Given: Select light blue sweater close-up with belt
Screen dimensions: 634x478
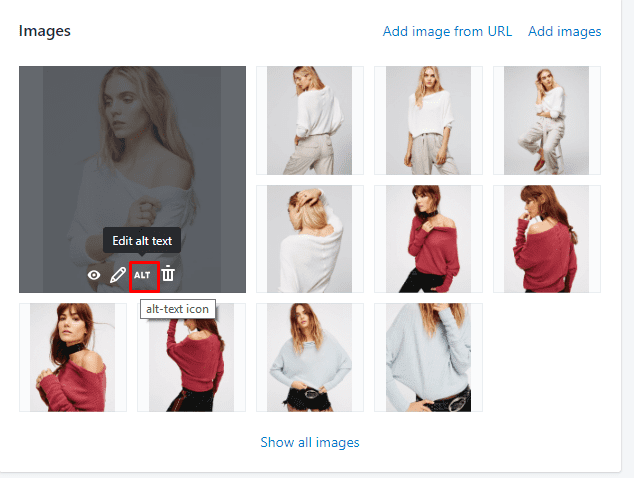Looking at the screenshot, I should tap(428, 357).
